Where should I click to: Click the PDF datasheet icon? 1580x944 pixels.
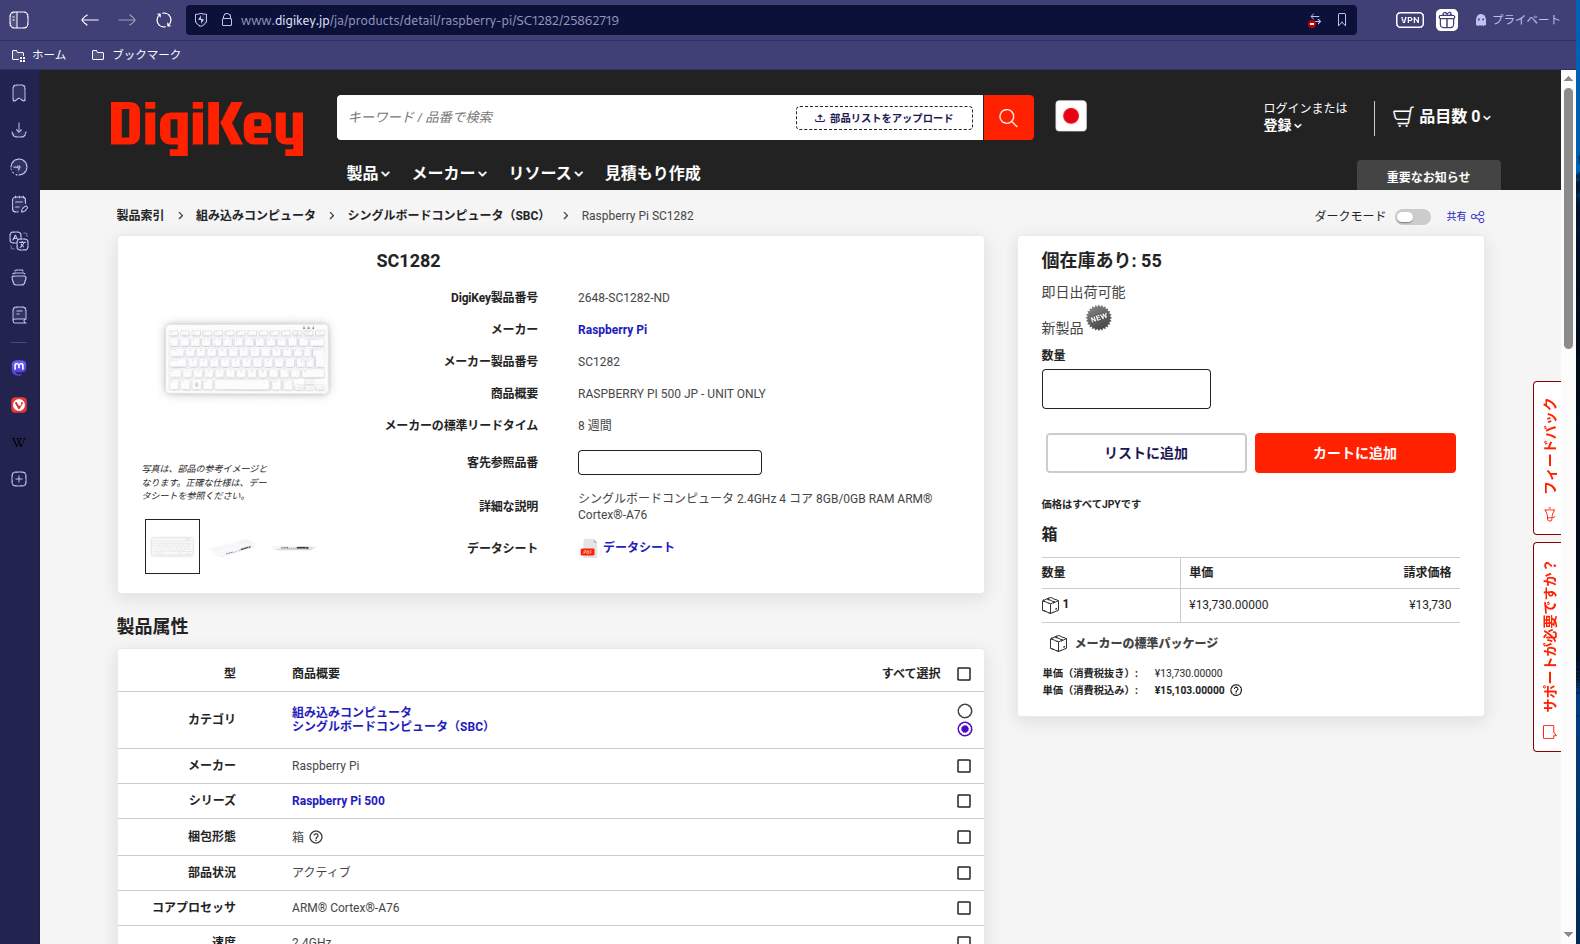pos(588,548)
